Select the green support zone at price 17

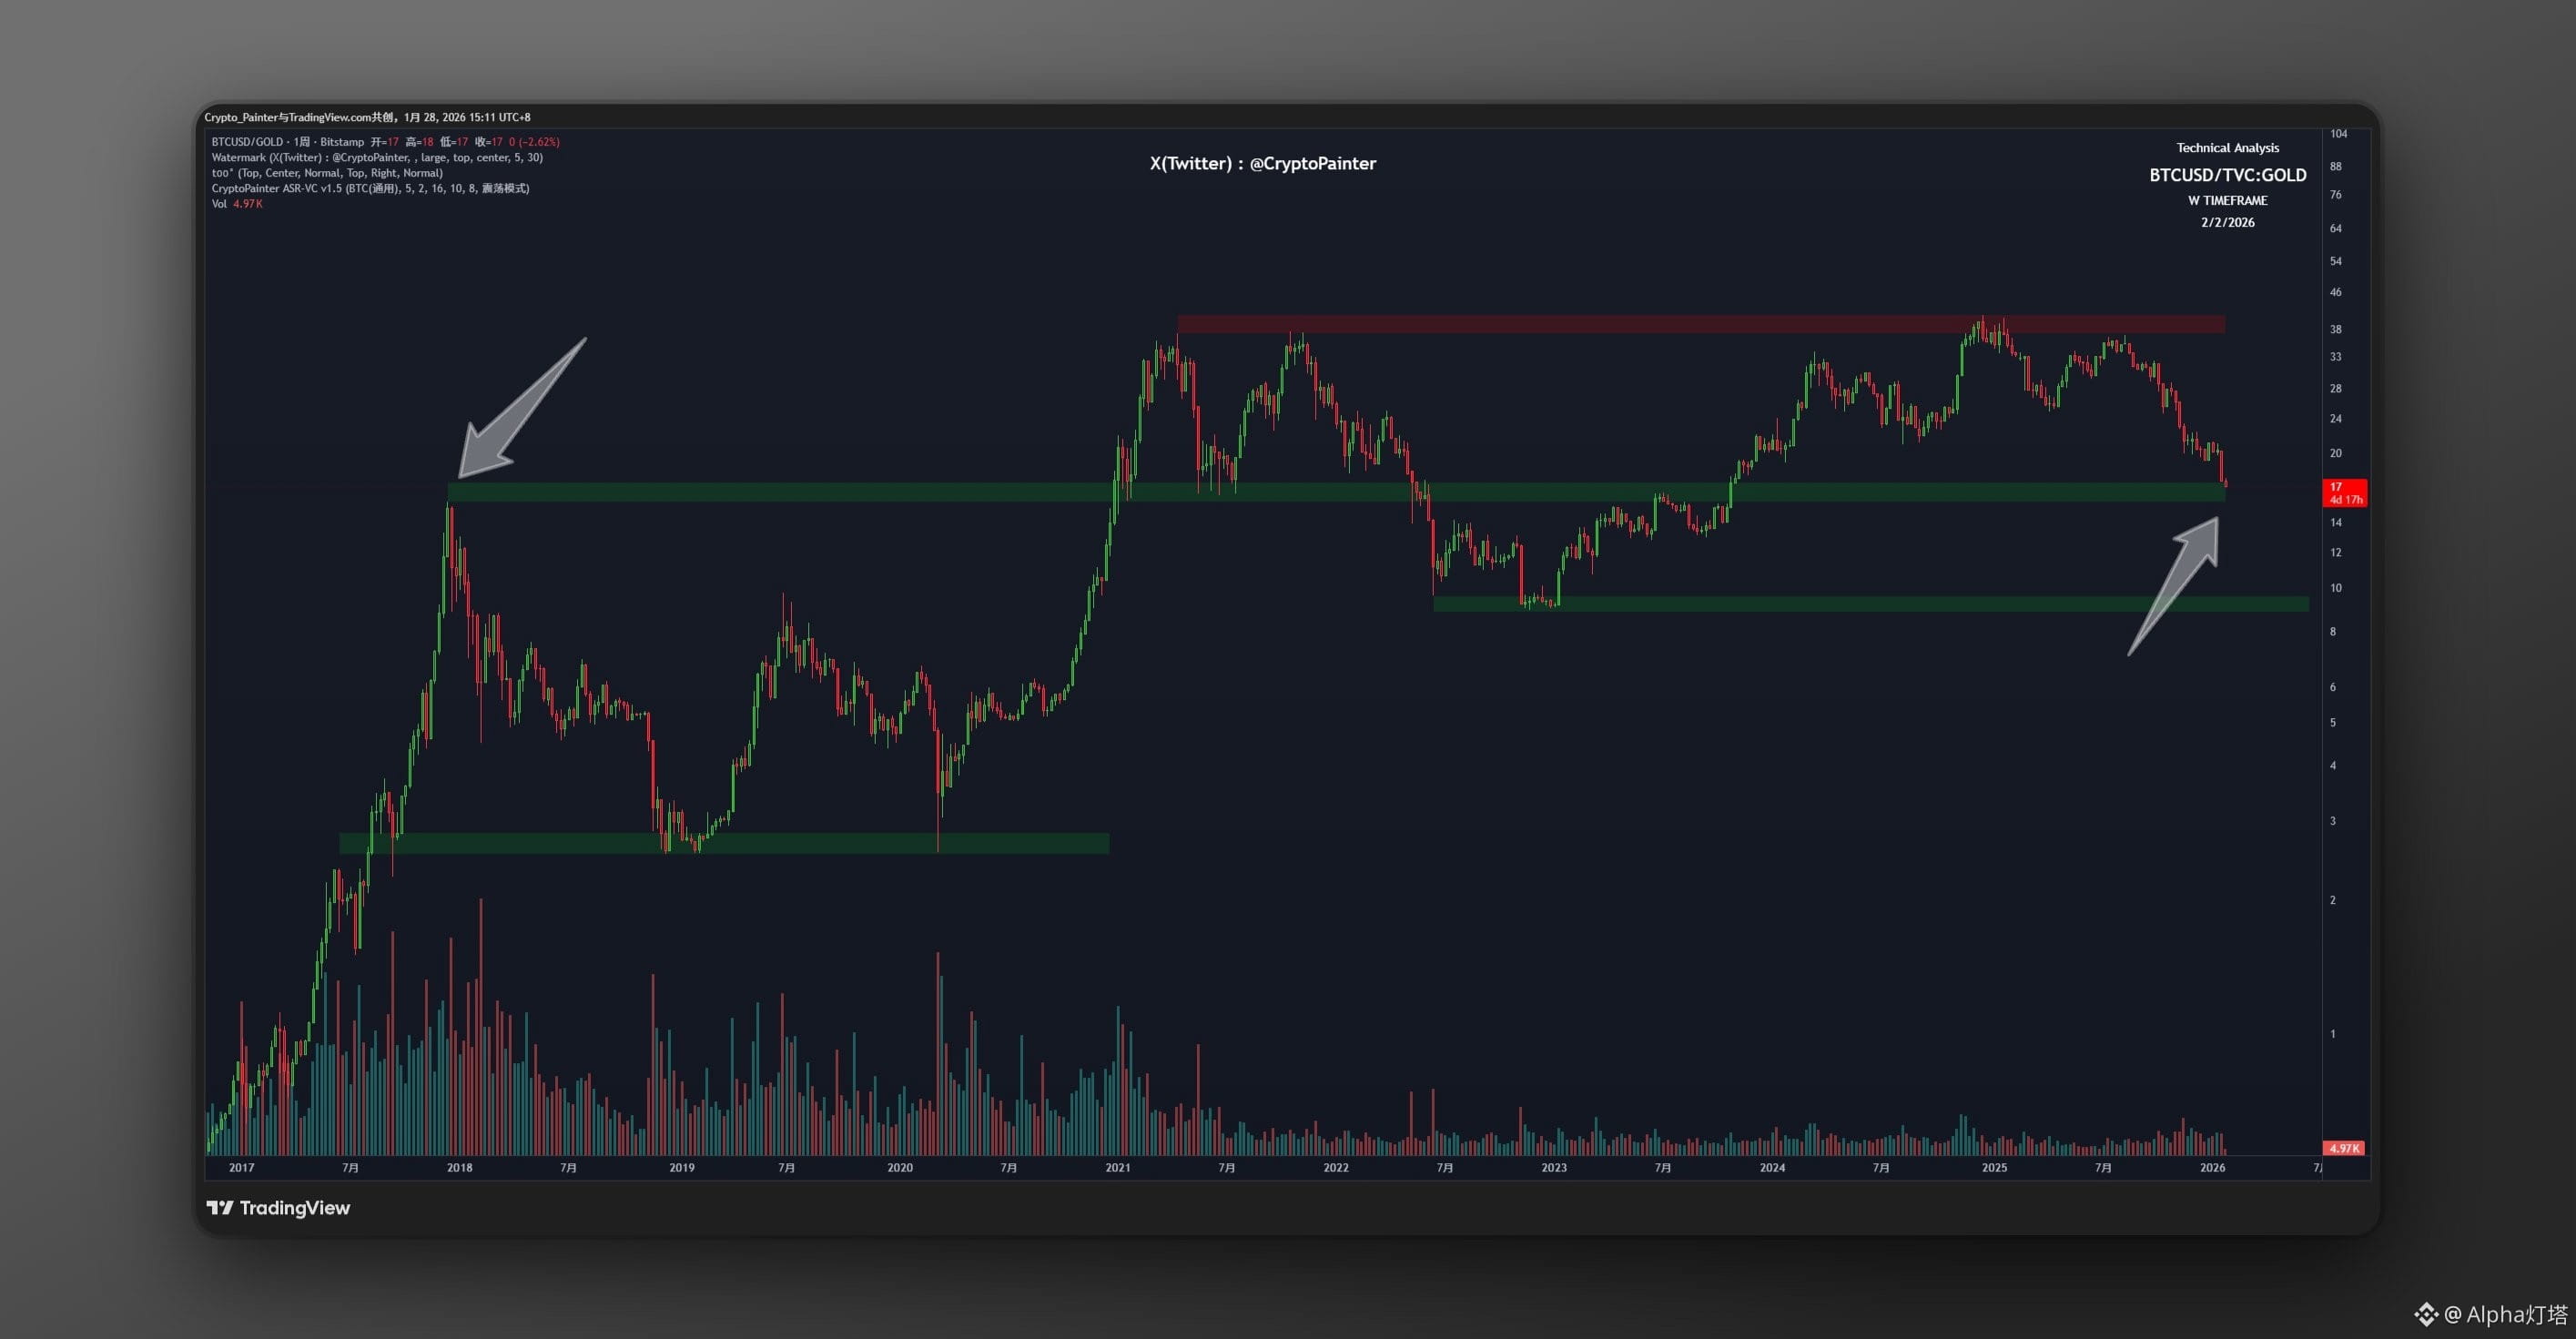(x=1337, y=492)
